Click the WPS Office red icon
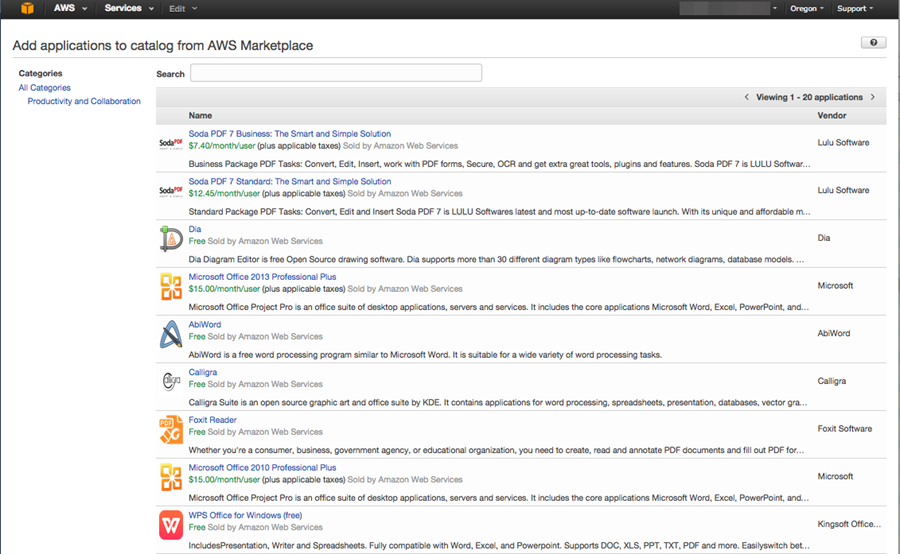Screen dimensions: 900x554 [x=171, y=525]
